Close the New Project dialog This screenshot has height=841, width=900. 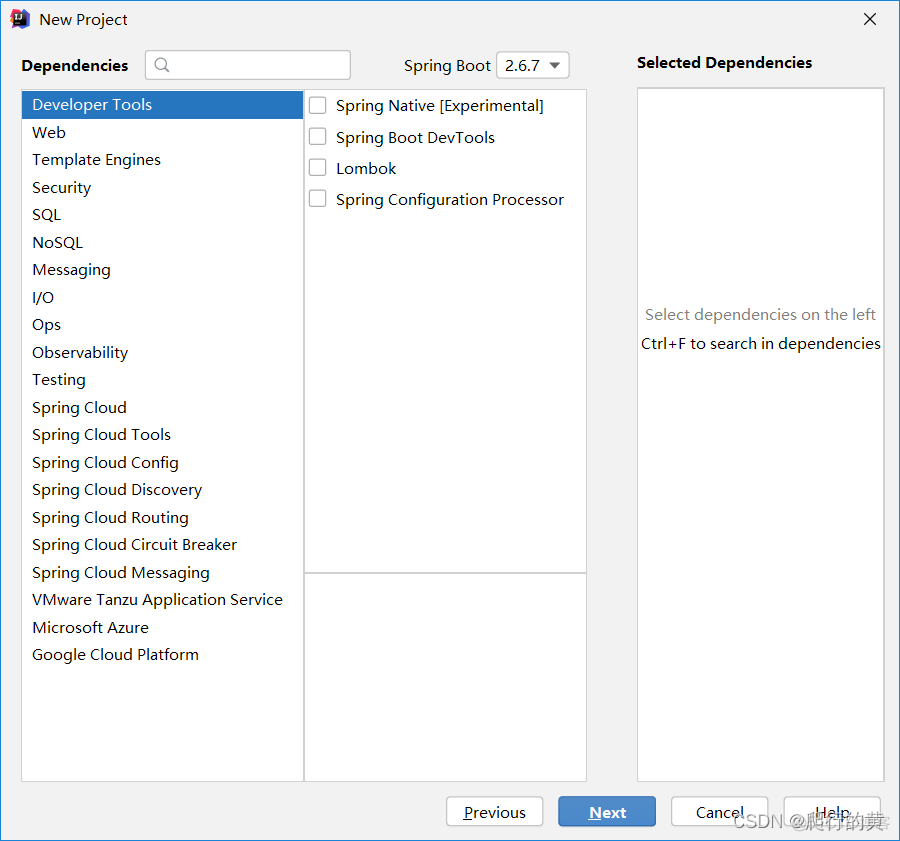tap(869, 19)
